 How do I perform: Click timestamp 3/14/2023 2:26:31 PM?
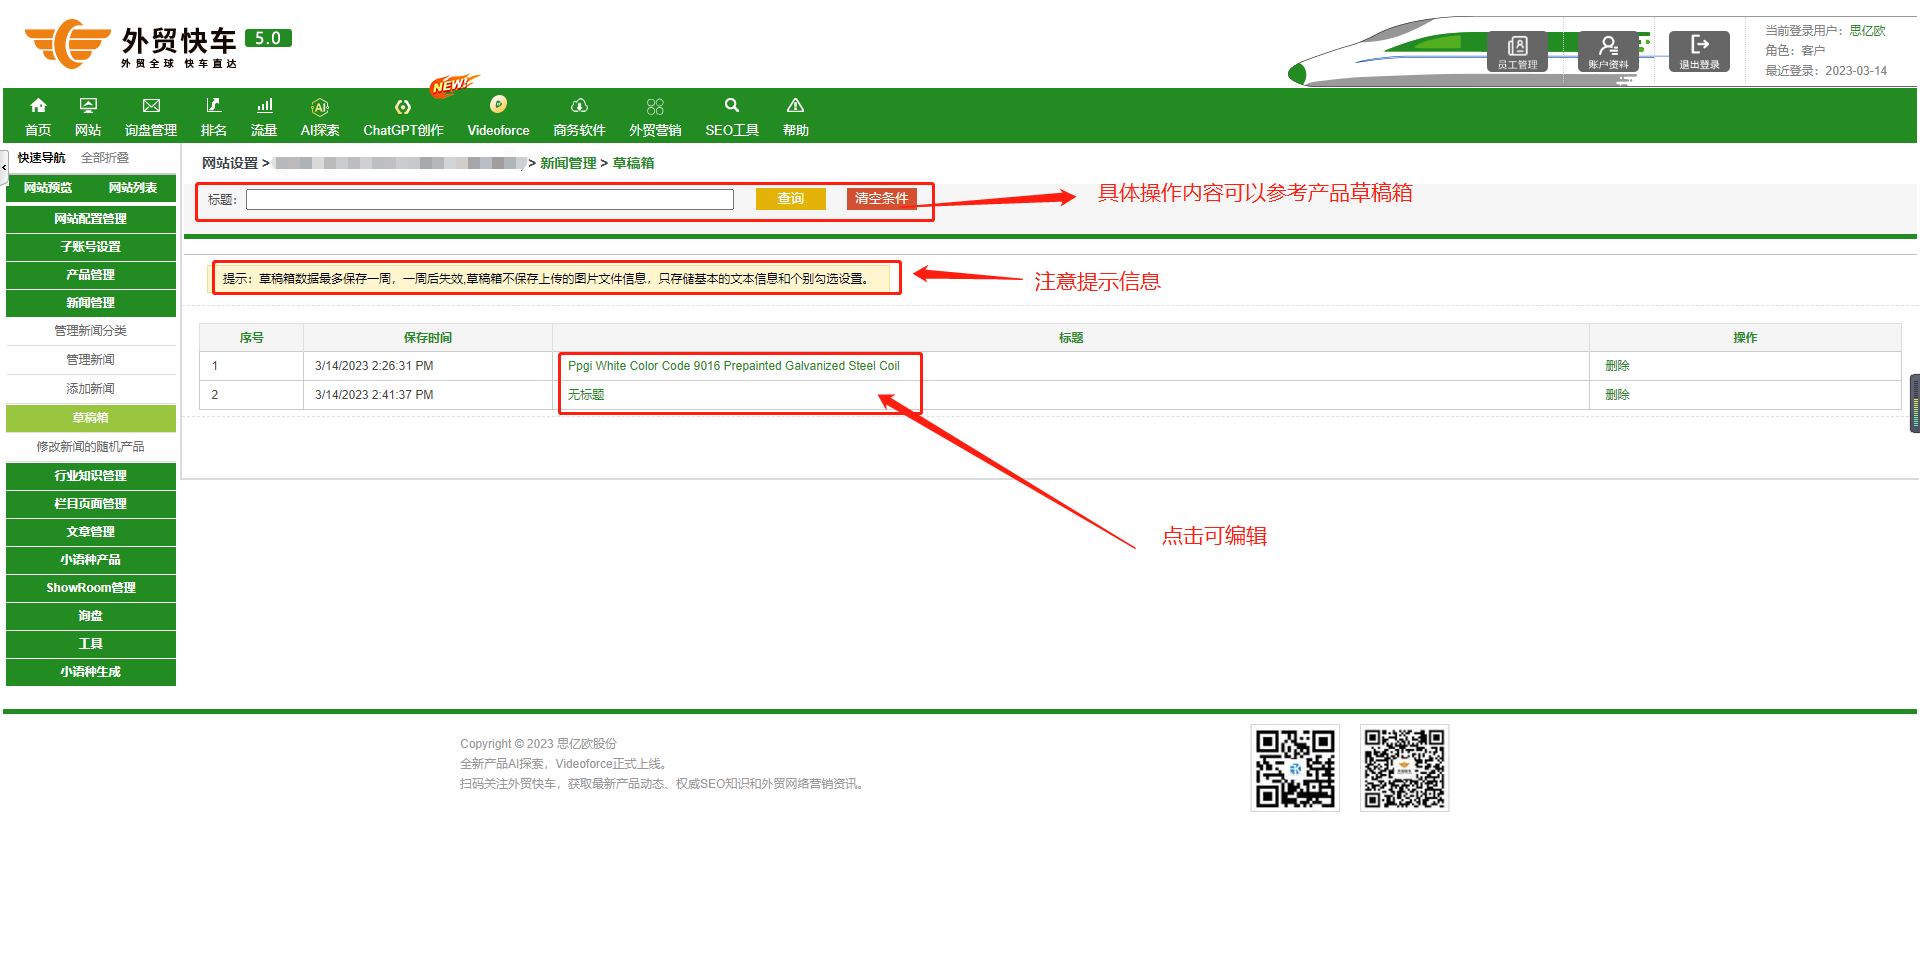[x=374, y=366]
